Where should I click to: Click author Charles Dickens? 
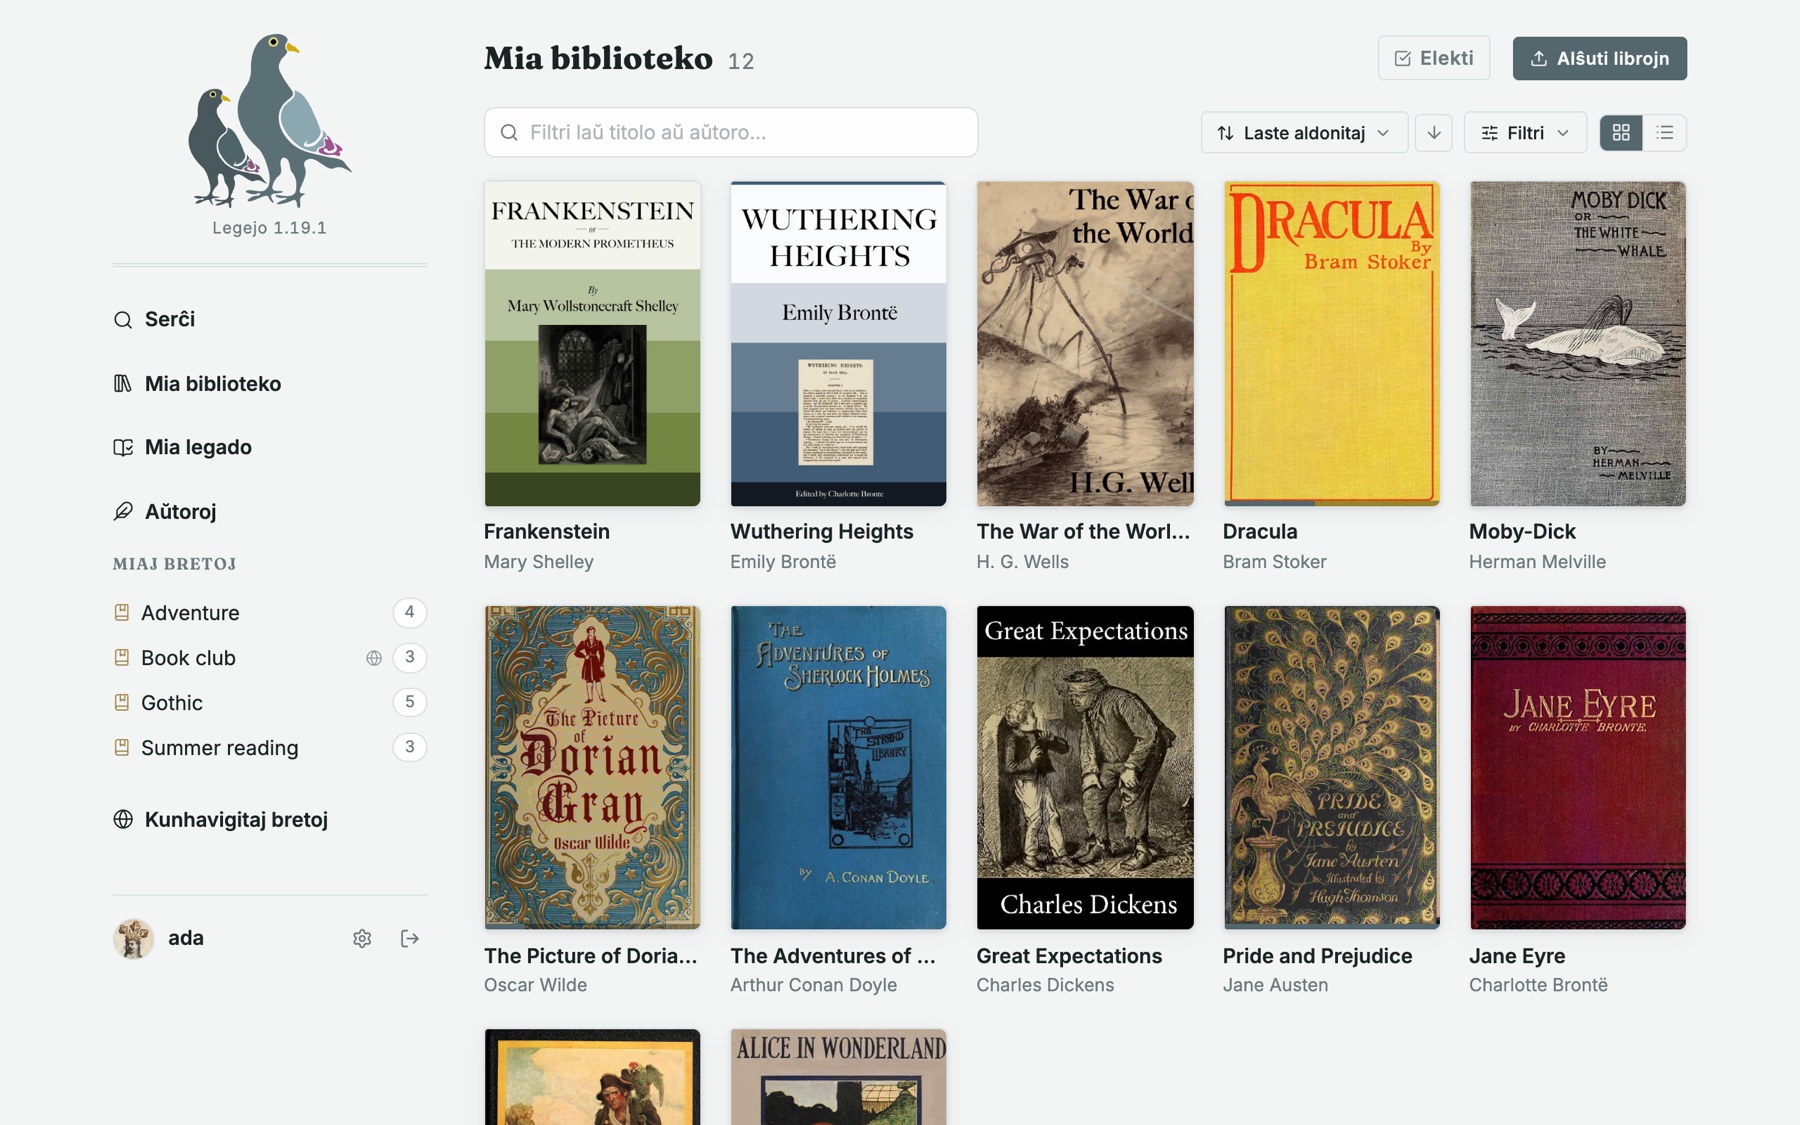point(1045,985)
